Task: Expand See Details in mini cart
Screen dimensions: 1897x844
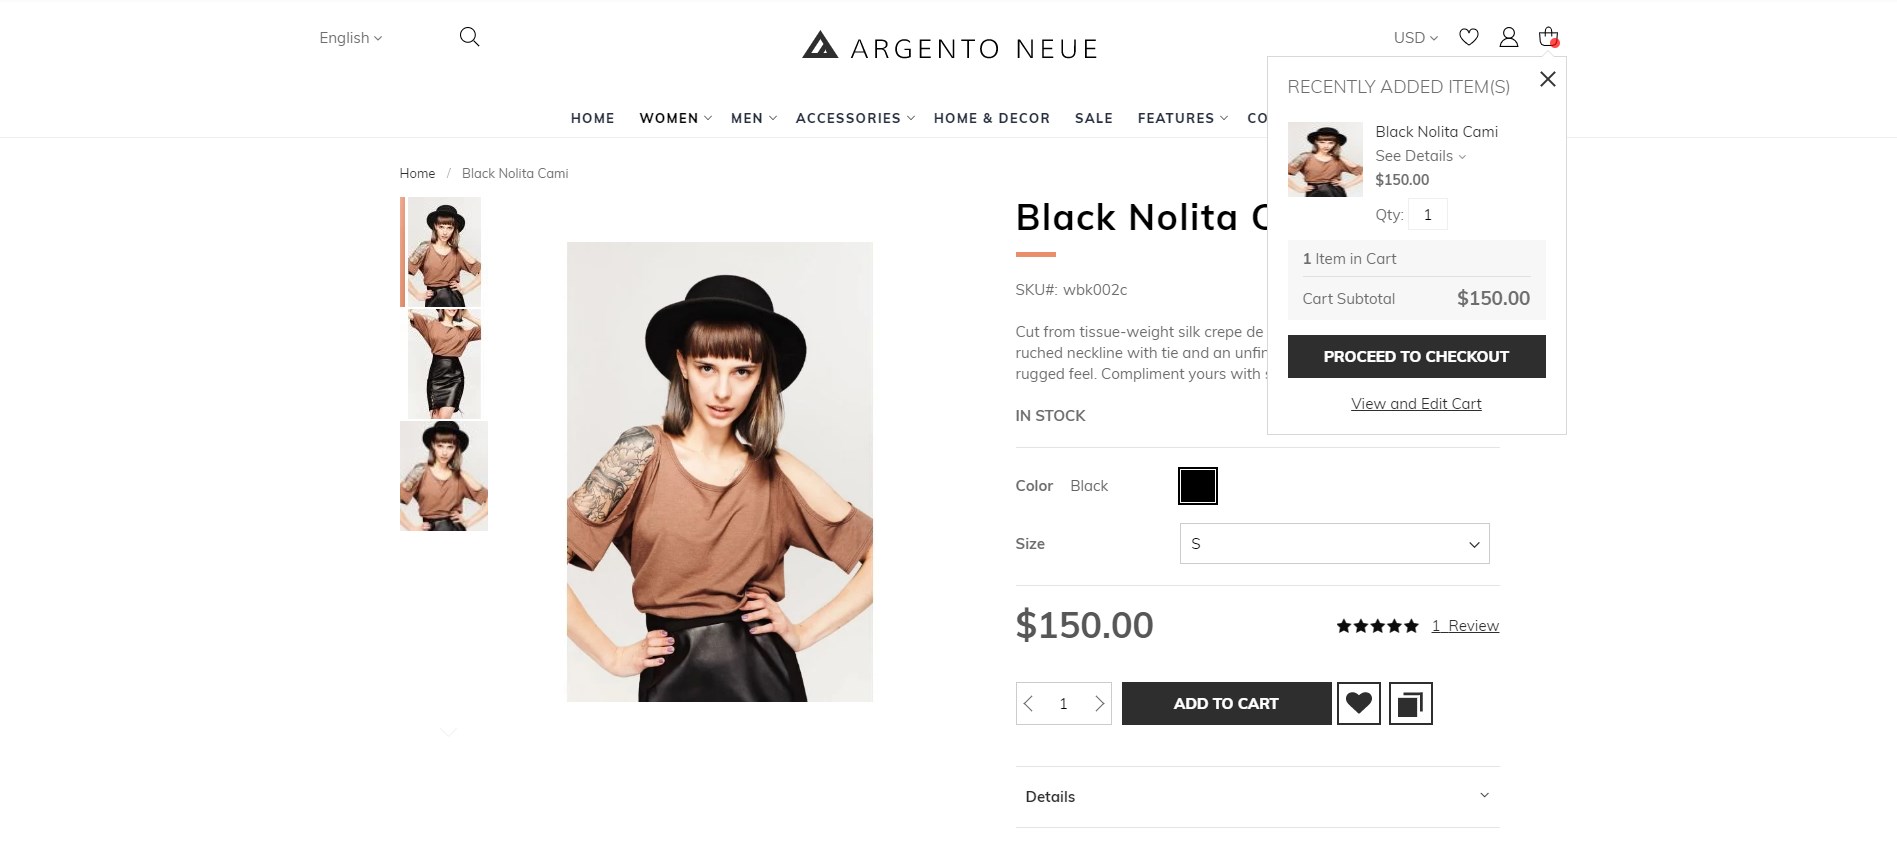Action: 1420,156
